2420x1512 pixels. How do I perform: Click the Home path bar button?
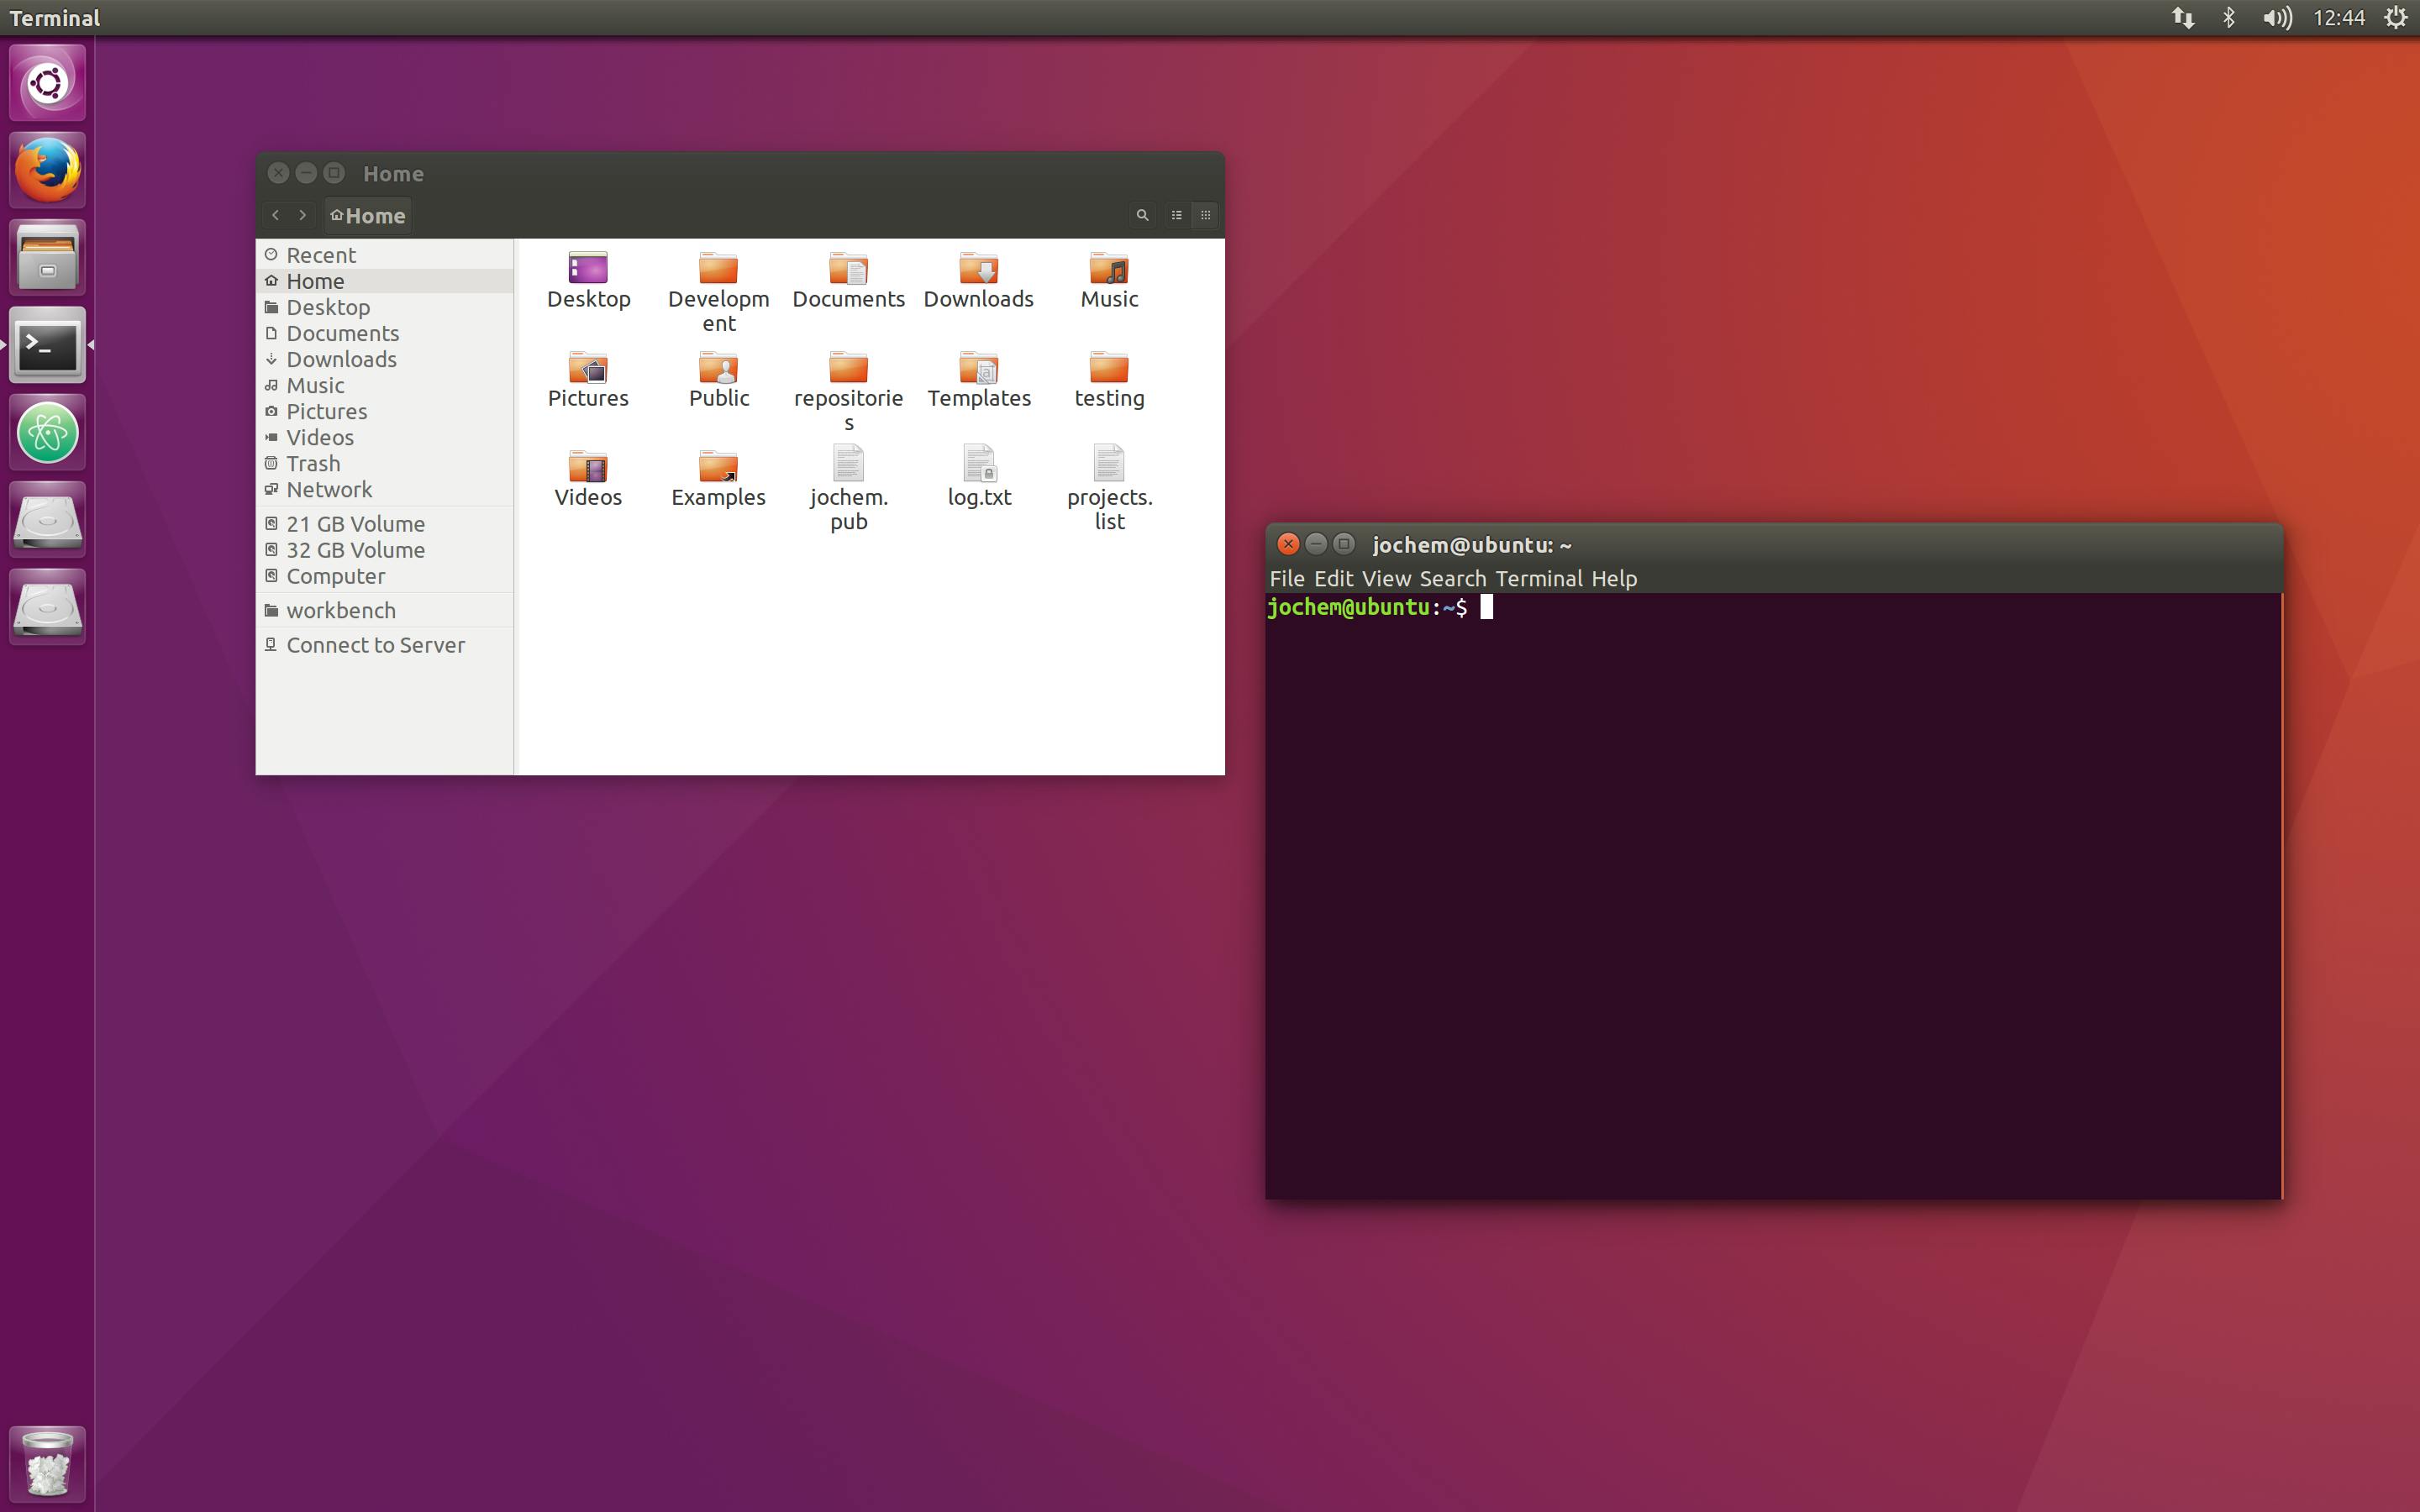coord(368,216)
